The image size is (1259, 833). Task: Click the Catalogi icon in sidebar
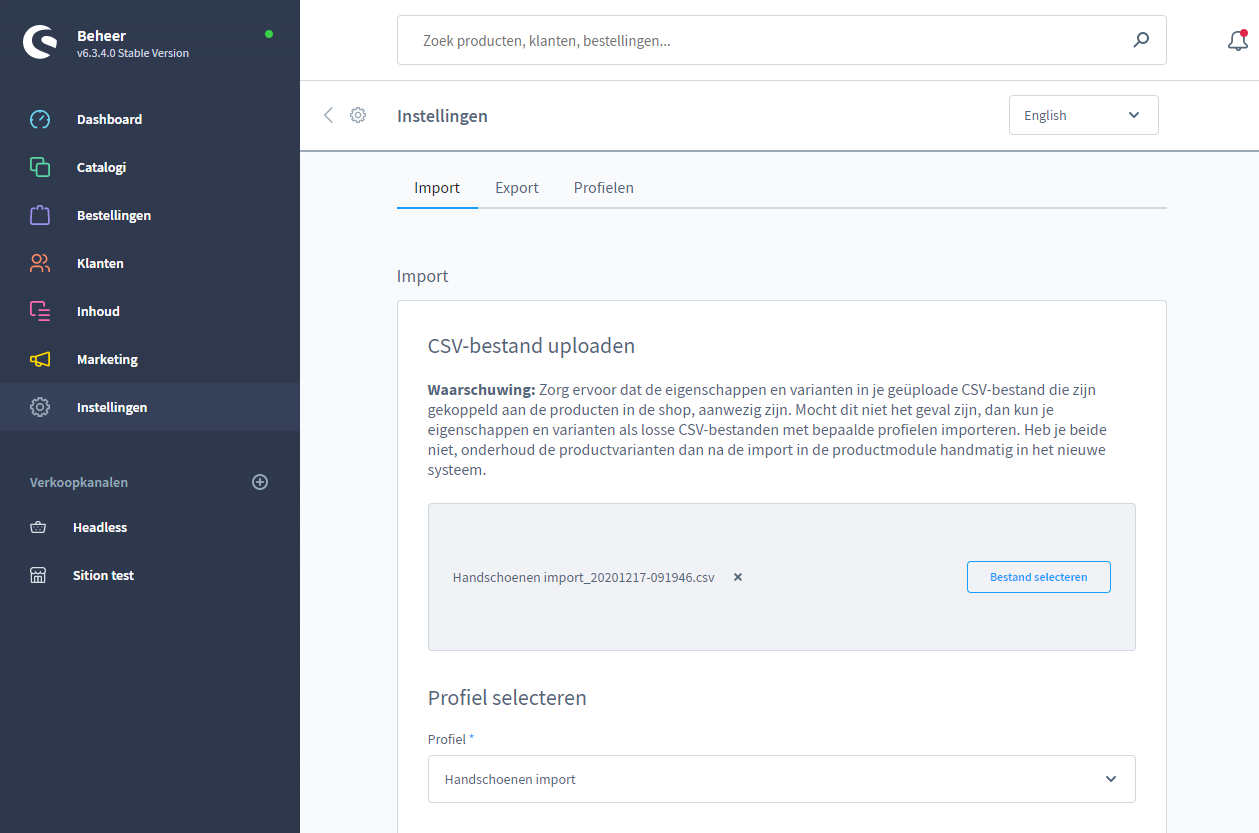(40, 167)
